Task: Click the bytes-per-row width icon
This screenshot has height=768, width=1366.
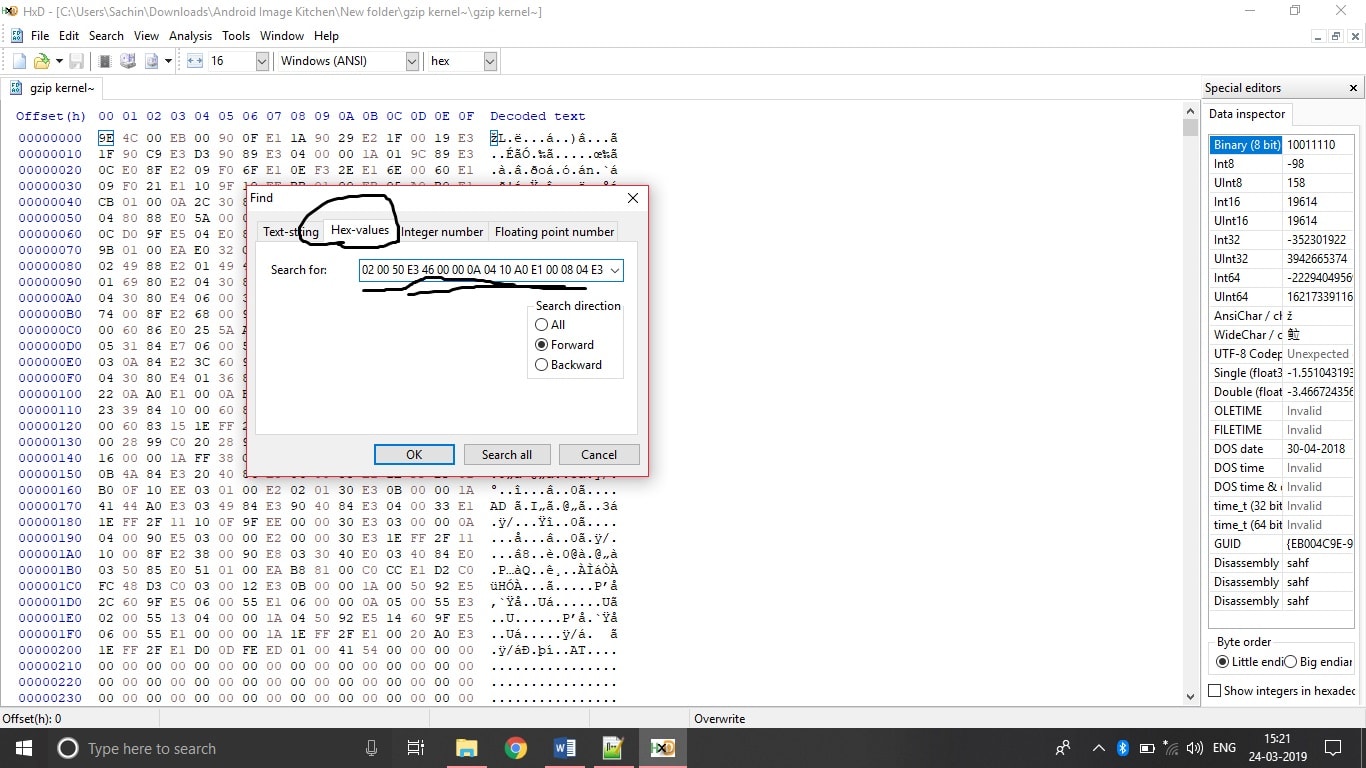Action: (195, 61)
